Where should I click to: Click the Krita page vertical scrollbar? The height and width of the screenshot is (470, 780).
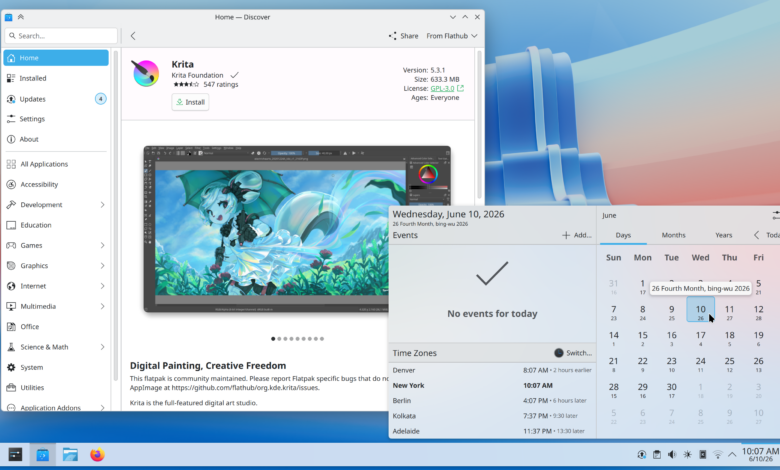(479, 124)
